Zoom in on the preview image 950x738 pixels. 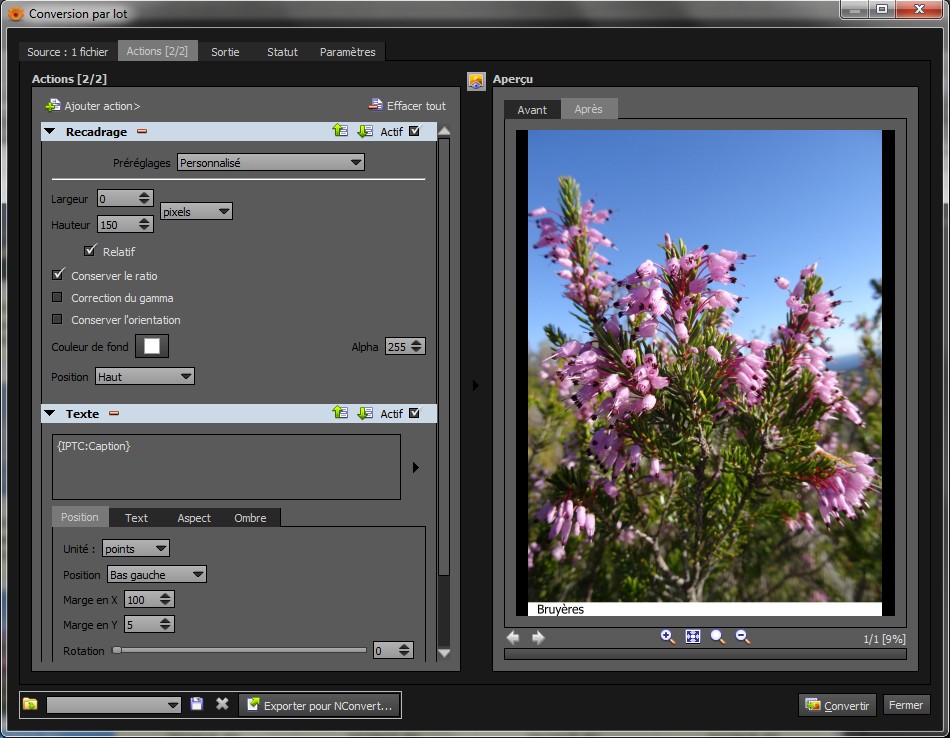pyautogui.click(x=668, y=637)
